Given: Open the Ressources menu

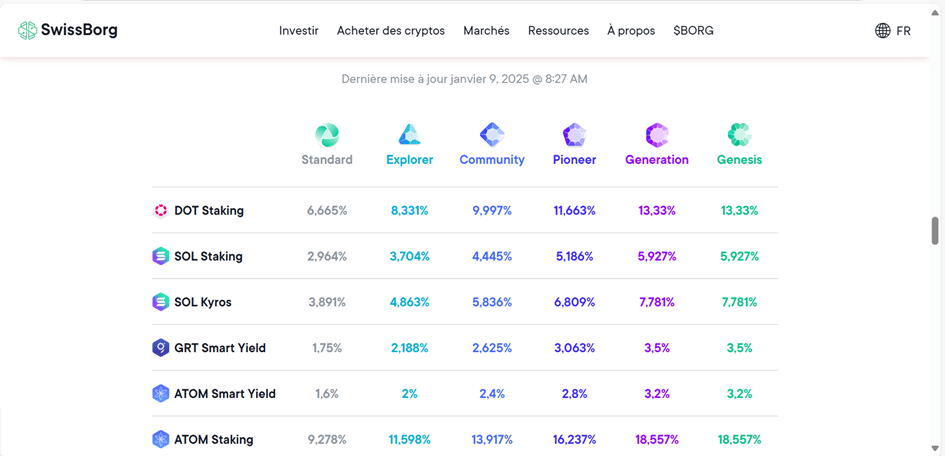Looking at the screenshot, I should [x=559, y=31].
